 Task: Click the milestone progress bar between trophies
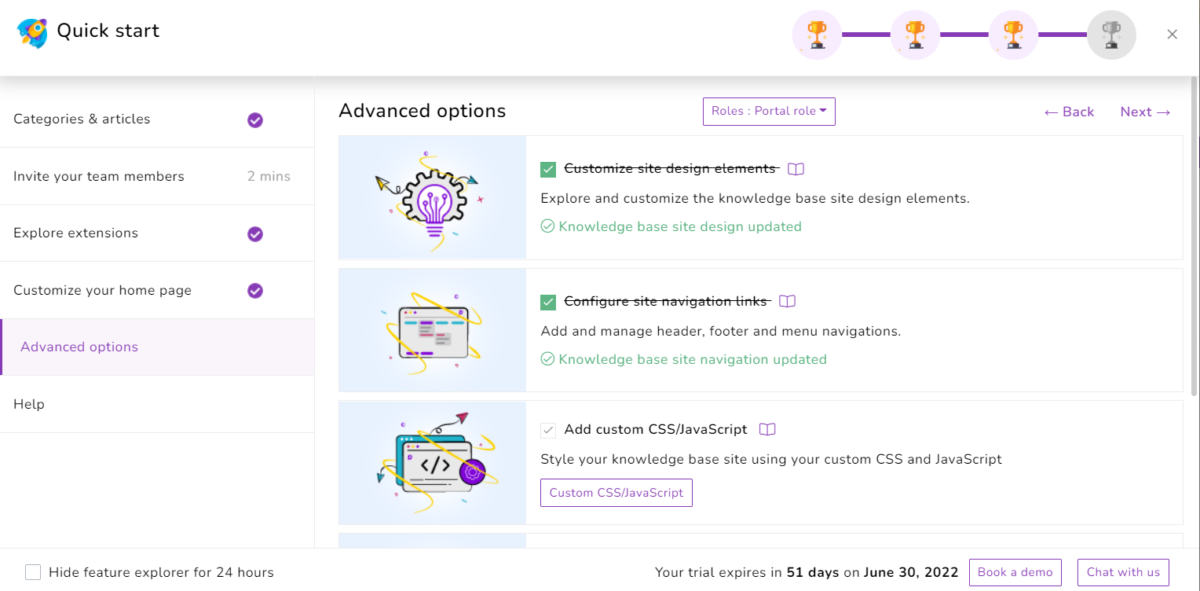[866, 33]
